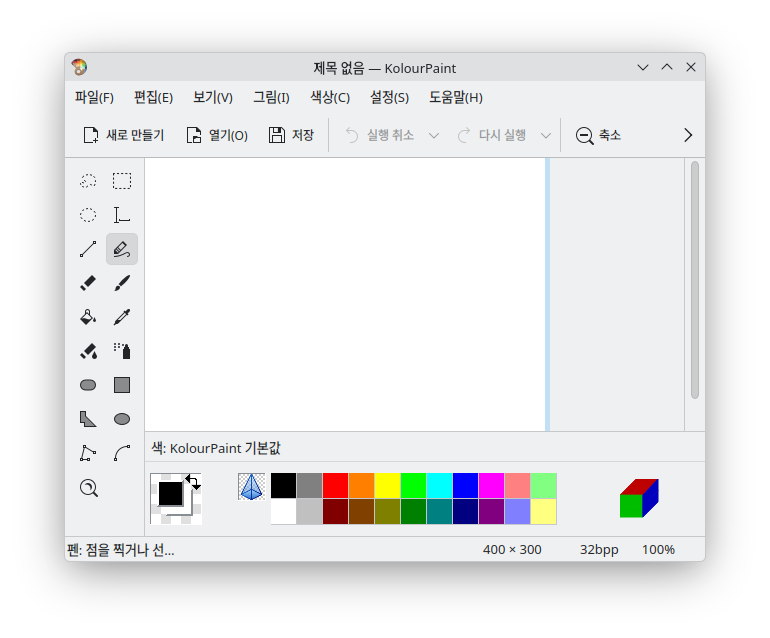The image size is (770, 638).
Task: Select the Flood Fill bucket tool
Action: point(88,317)
